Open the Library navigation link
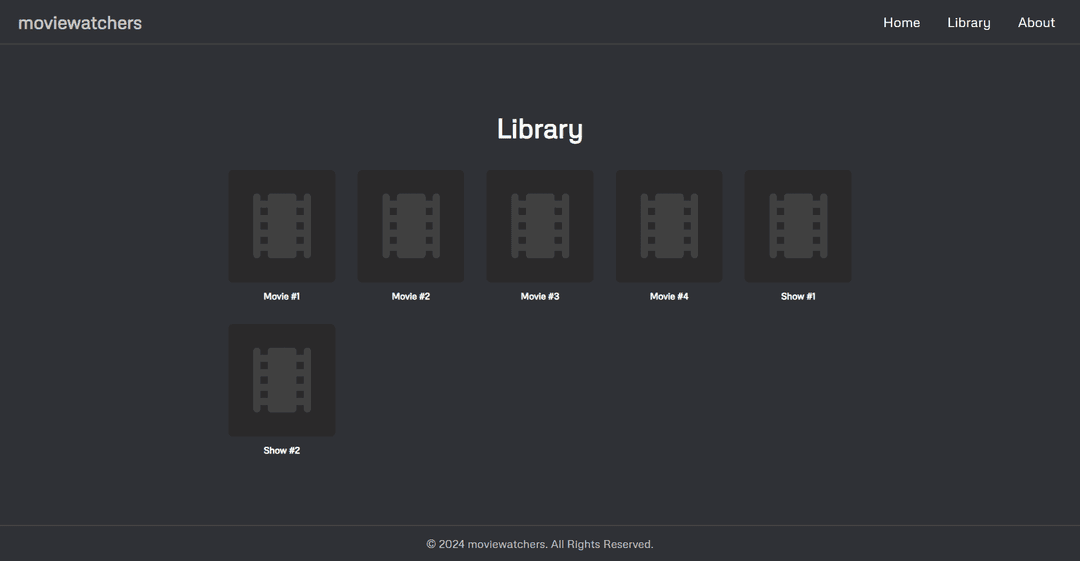This screenshot has width=1080, height=561. coord(968,22)
